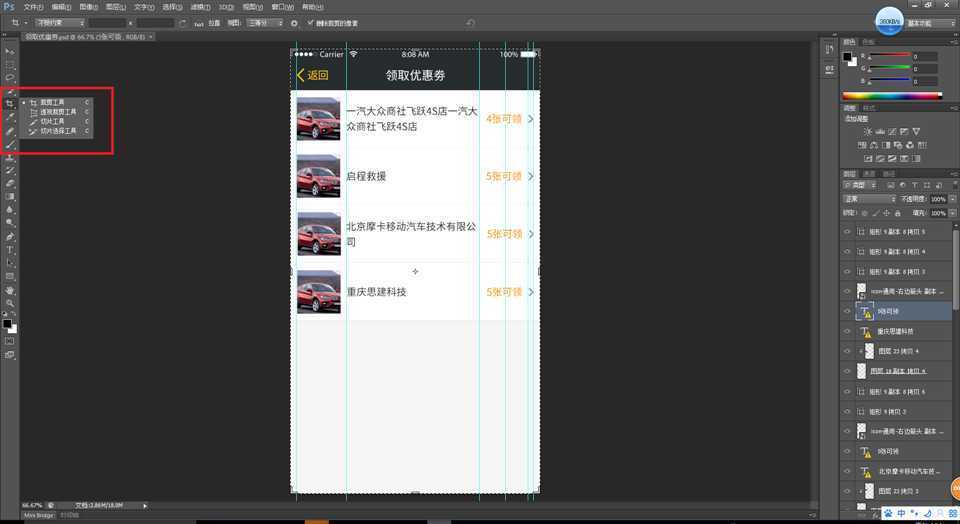Choose 透视裁剪工具 from the flyout
Screen dimensions: 960x524
[58, 112]
